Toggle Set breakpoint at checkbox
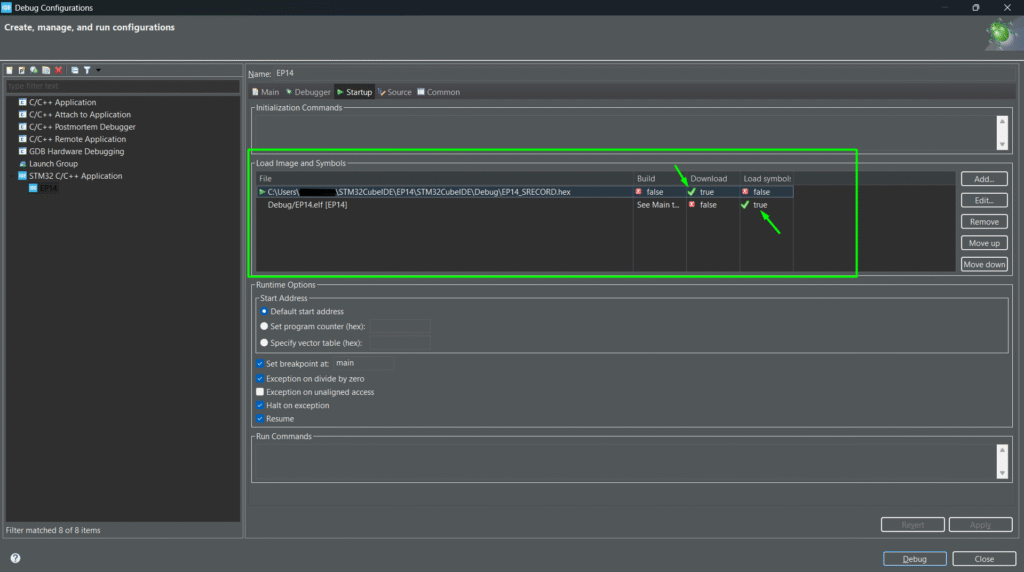Image resolution: width=1024 pixels, height=572 pixels. point(261,364)
